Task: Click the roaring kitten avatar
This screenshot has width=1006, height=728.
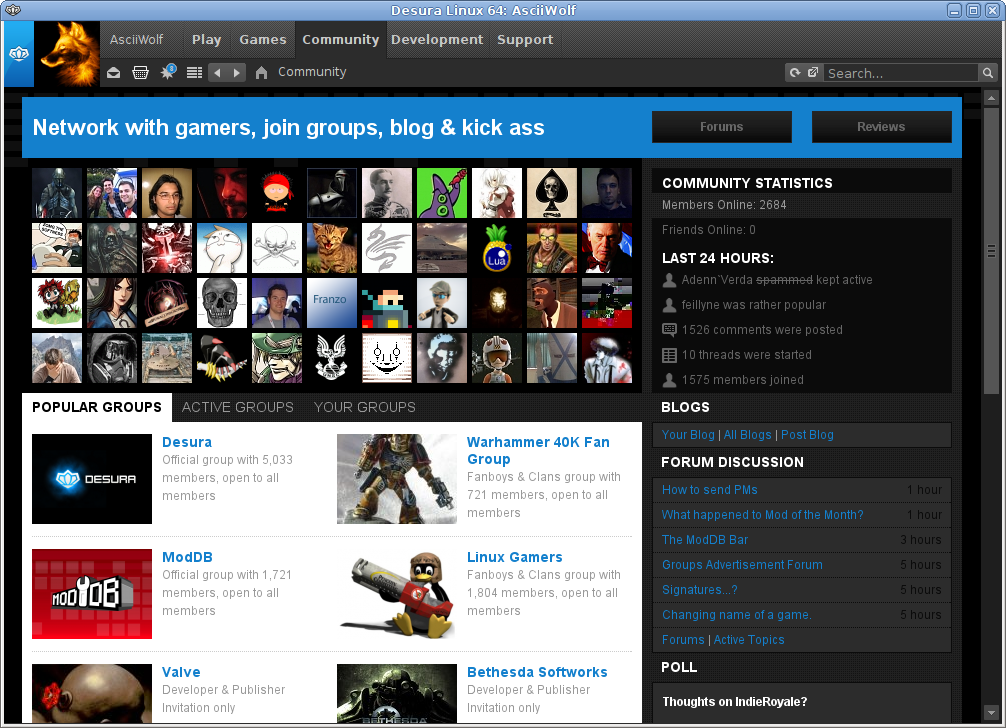Action: click(332, 248)
